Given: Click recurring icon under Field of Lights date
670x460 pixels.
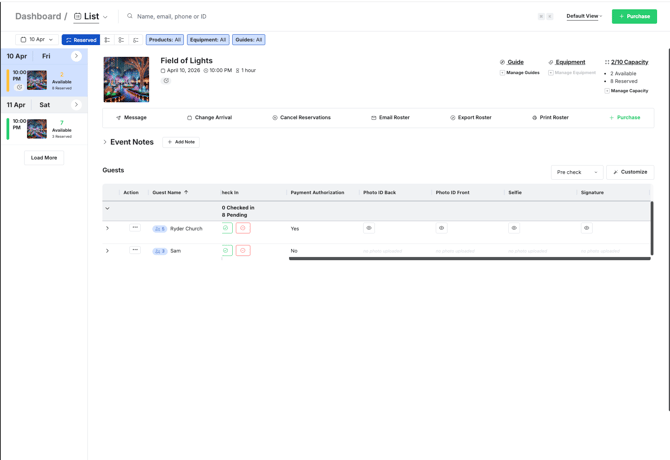Looking at the screenshot, I should click(x=166, y=81).
